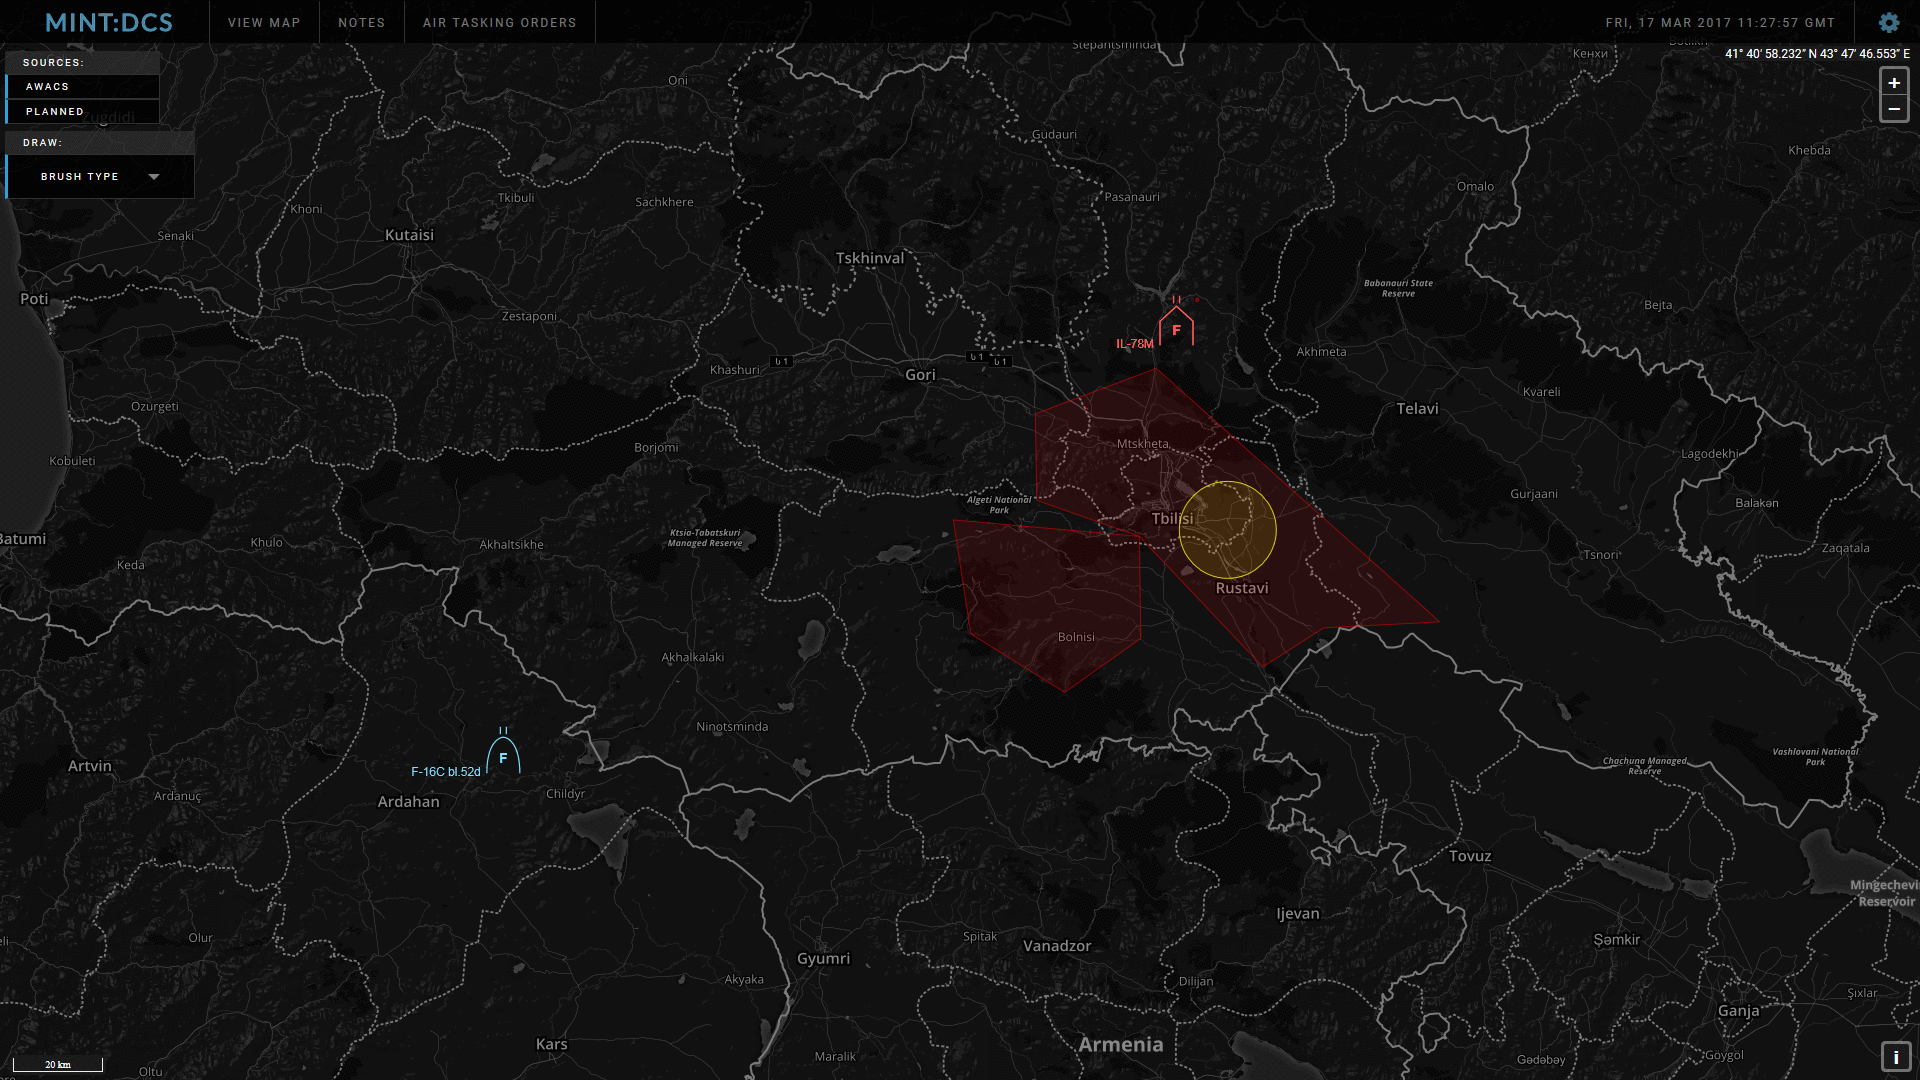This screenshot has height=1080, width=1920.
Task: Click the Telavi city label
Action: 1417,409
